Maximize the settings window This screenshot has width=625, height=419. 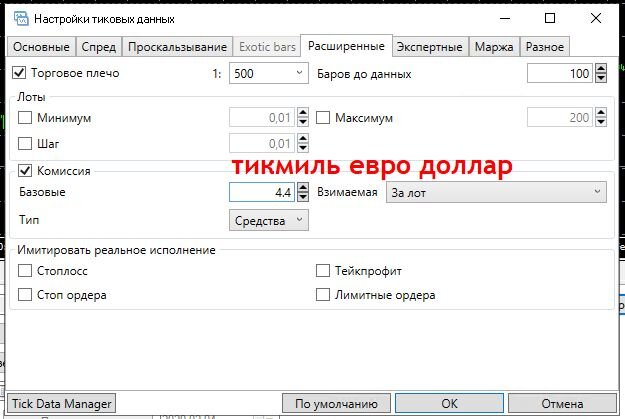click(x=550, y=18)
